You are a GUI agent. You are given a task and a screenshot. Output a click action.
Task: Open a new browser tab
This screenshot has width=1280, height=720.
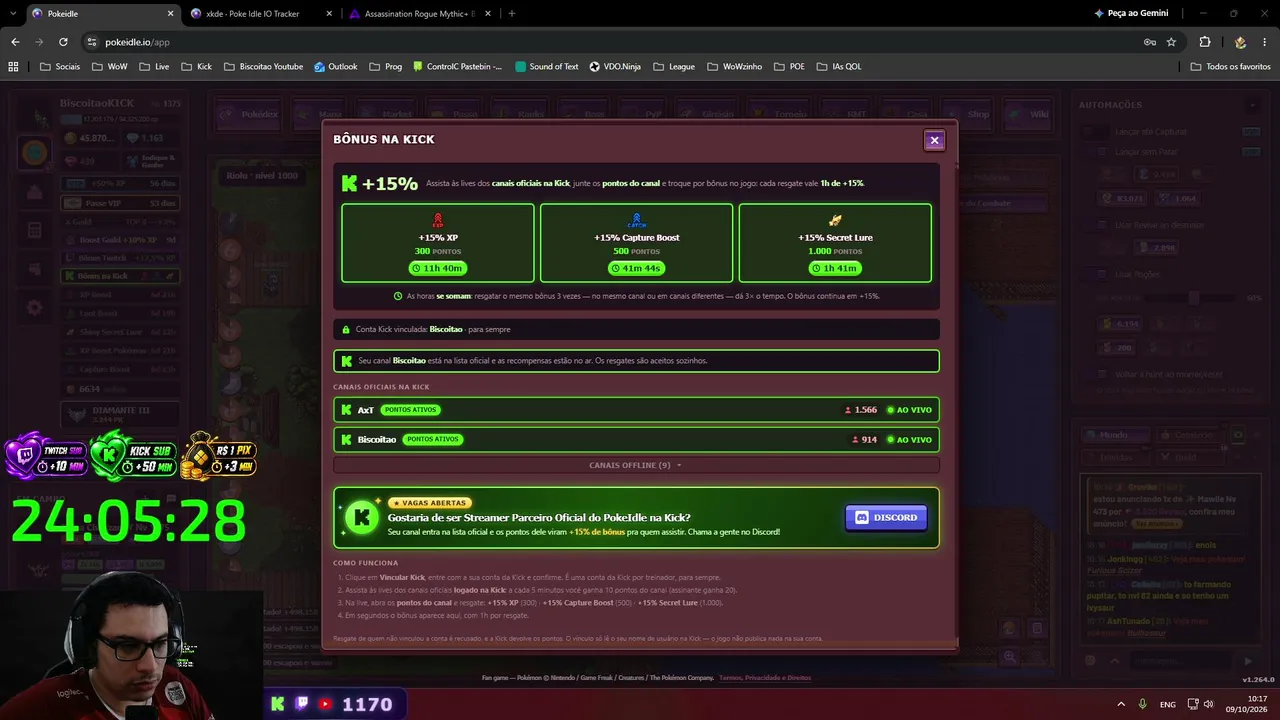[x=512, y=14]
